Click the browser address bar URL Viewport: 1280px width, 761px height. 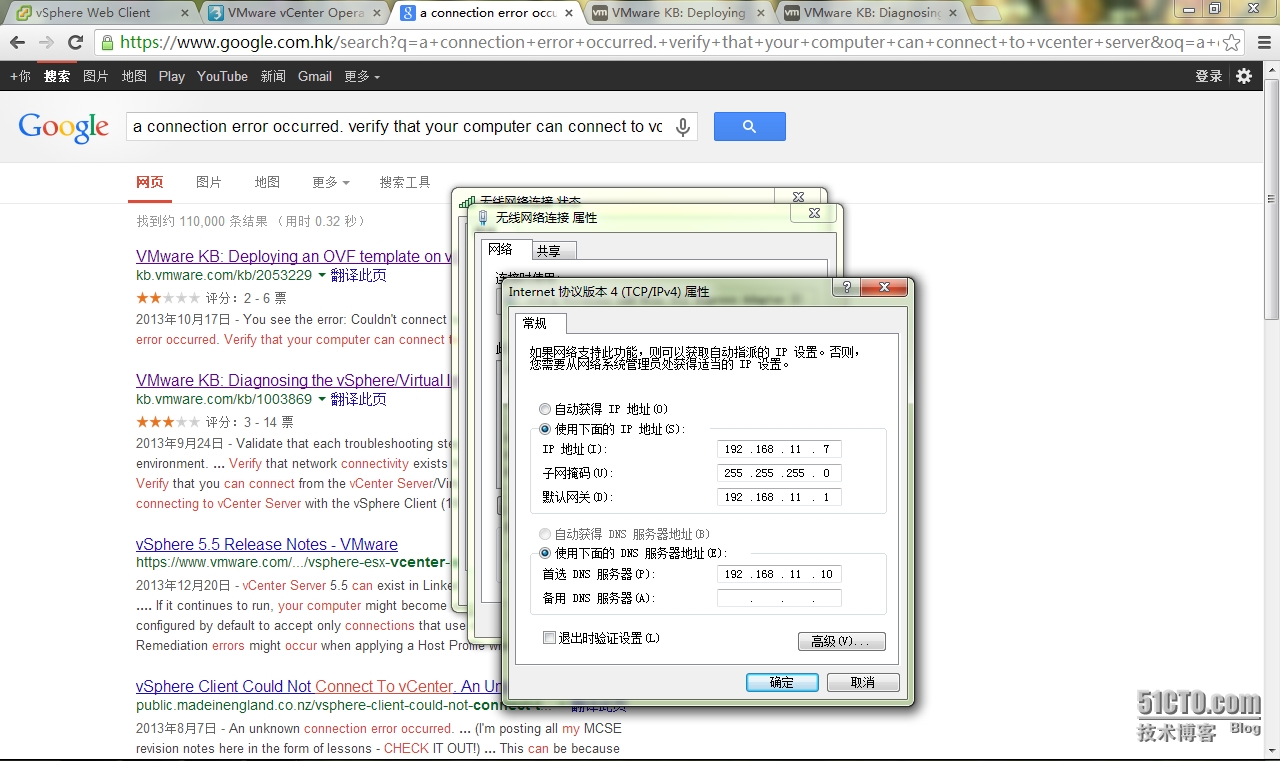click(668, 43)
